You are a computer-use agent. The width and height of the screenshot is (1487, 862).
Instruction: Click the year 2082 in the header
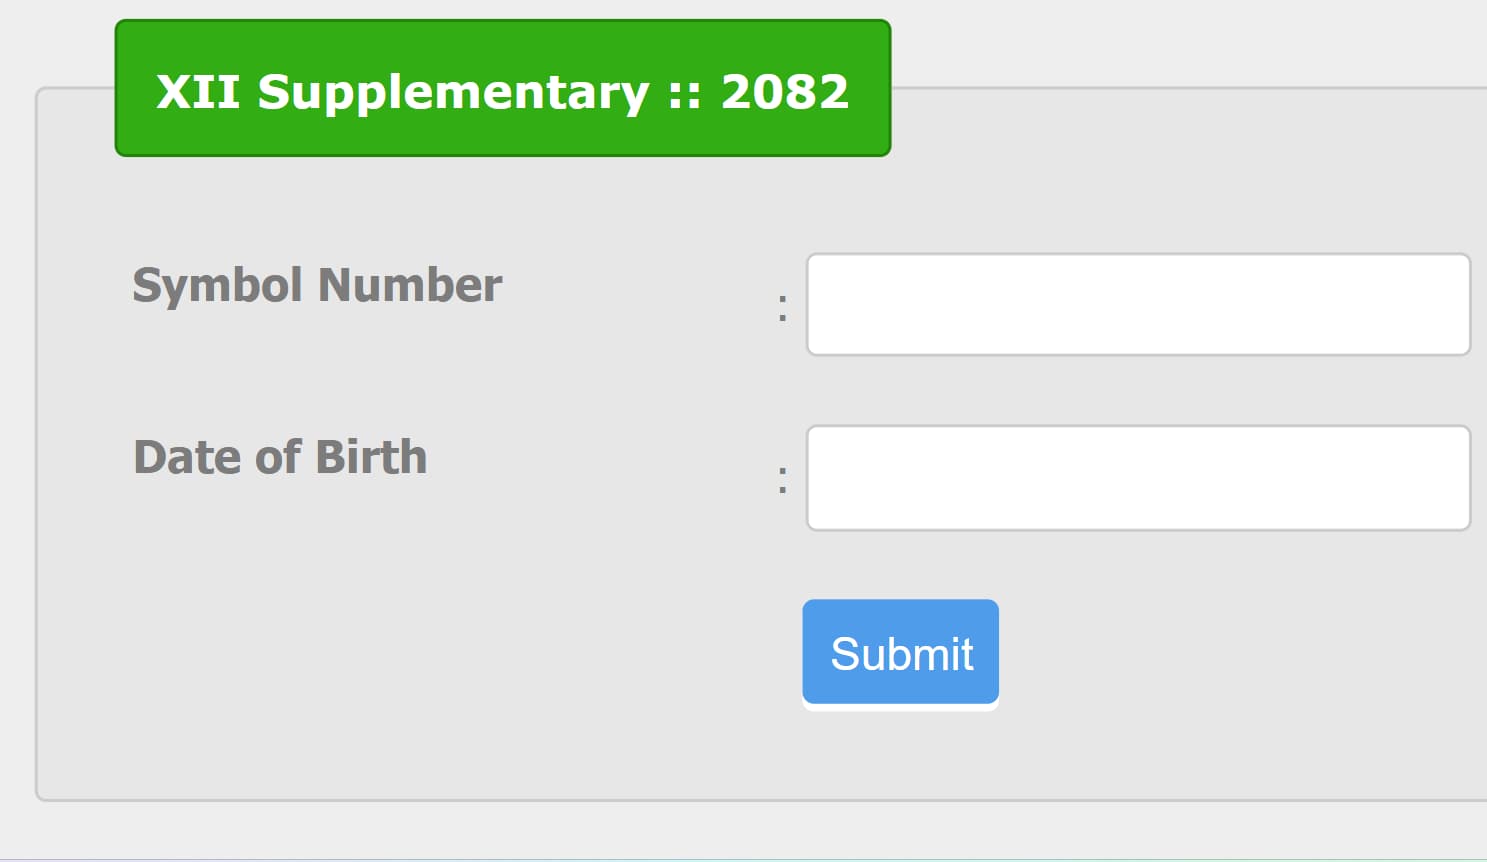click(785, 92)
